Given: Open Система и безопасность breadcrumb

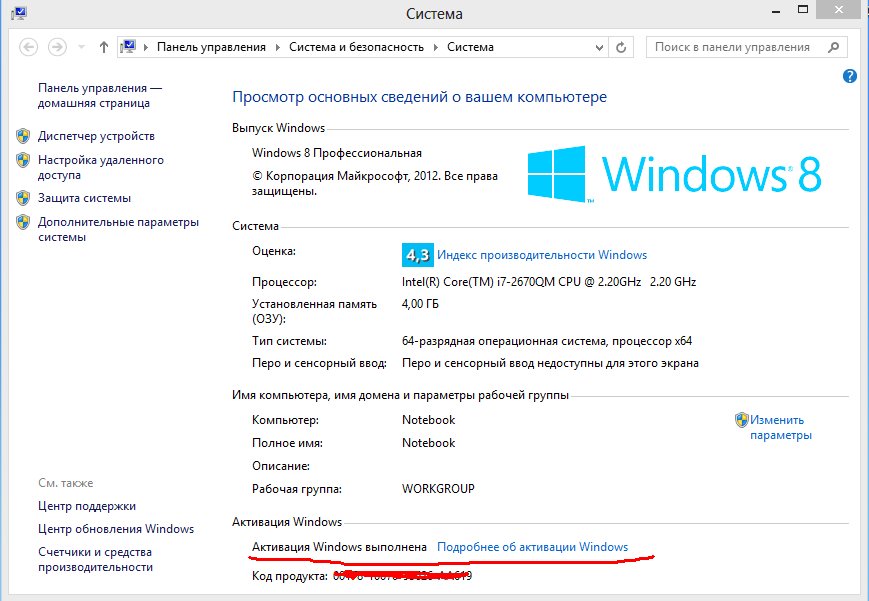Looking at the screenshot, I should [x=356, y=47].
